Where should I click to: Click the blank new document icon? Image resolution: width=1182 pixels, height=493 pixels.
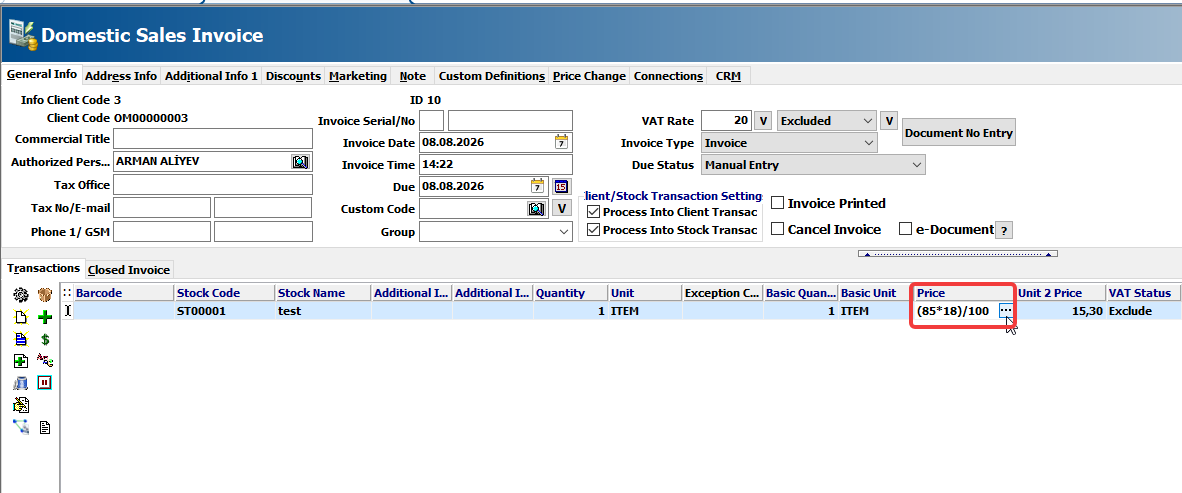point(21,317)
